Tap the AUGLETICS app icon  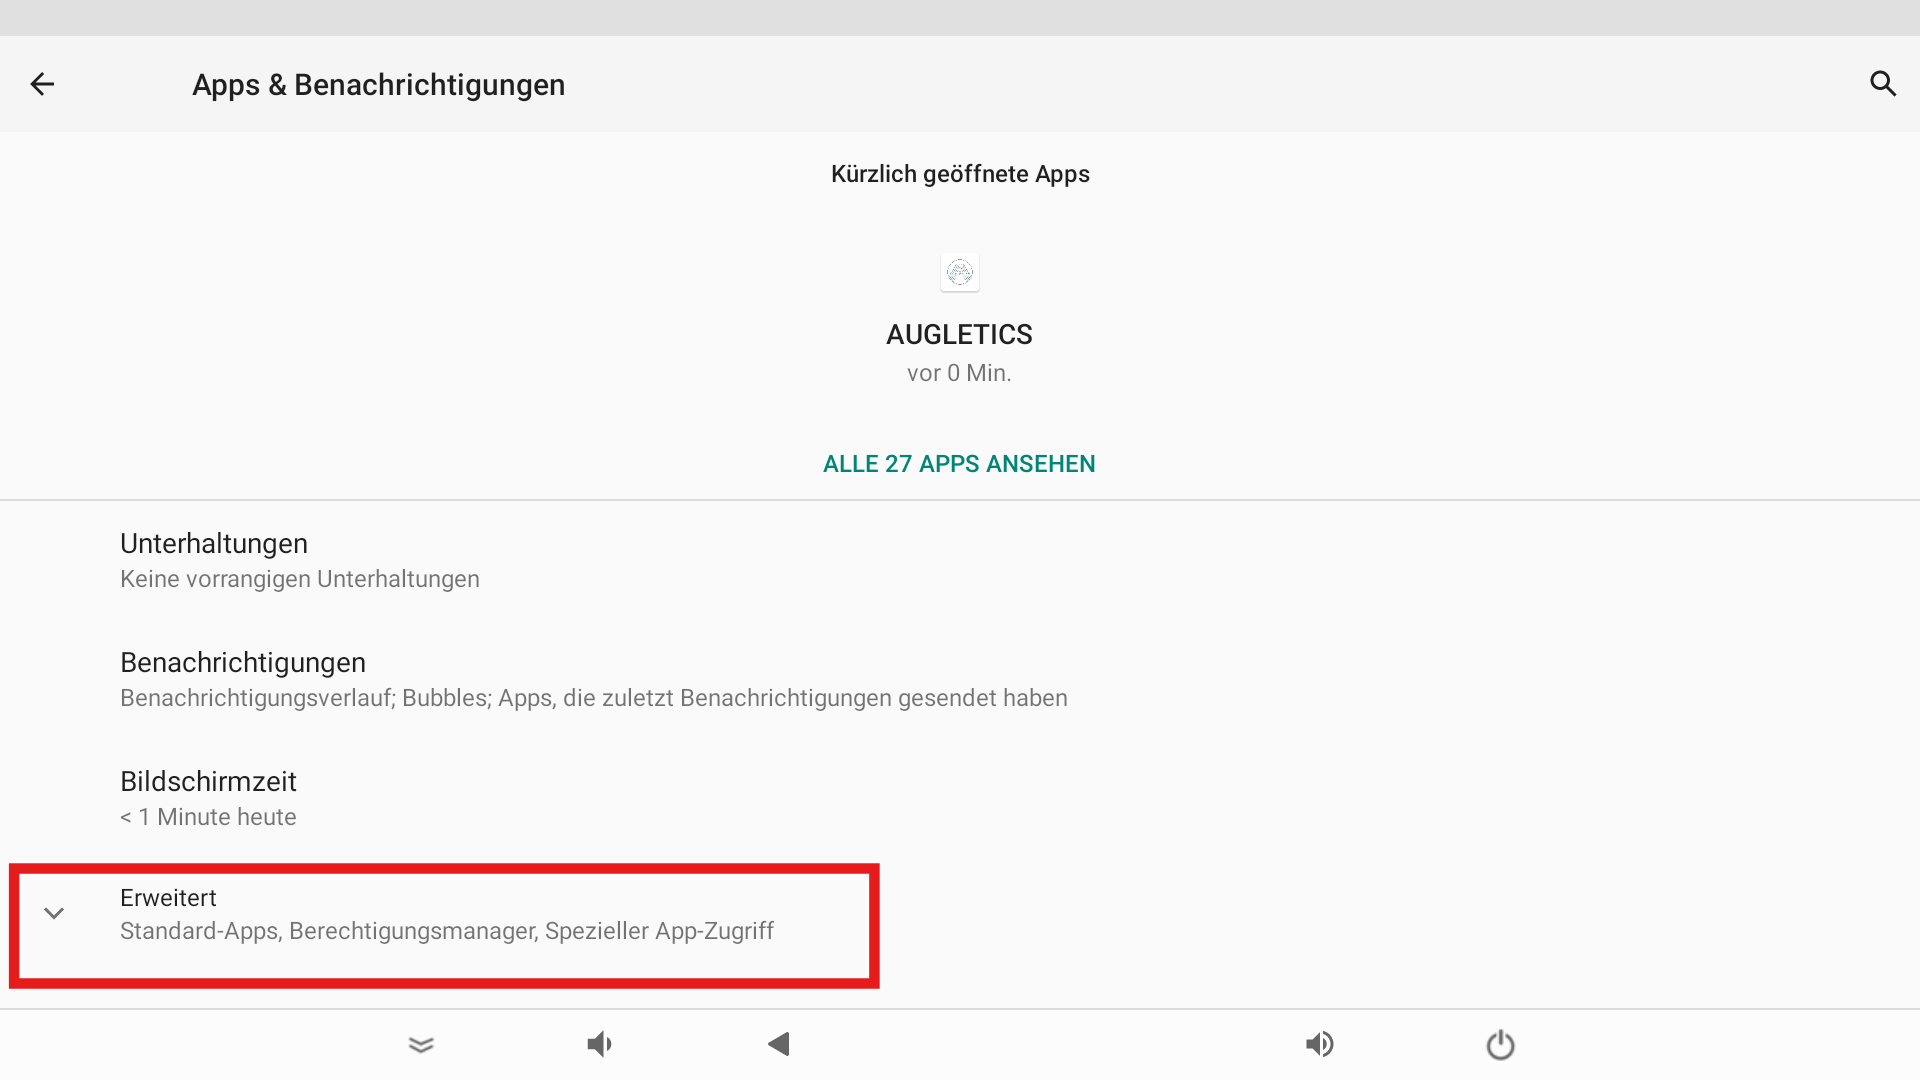[960, 272]
